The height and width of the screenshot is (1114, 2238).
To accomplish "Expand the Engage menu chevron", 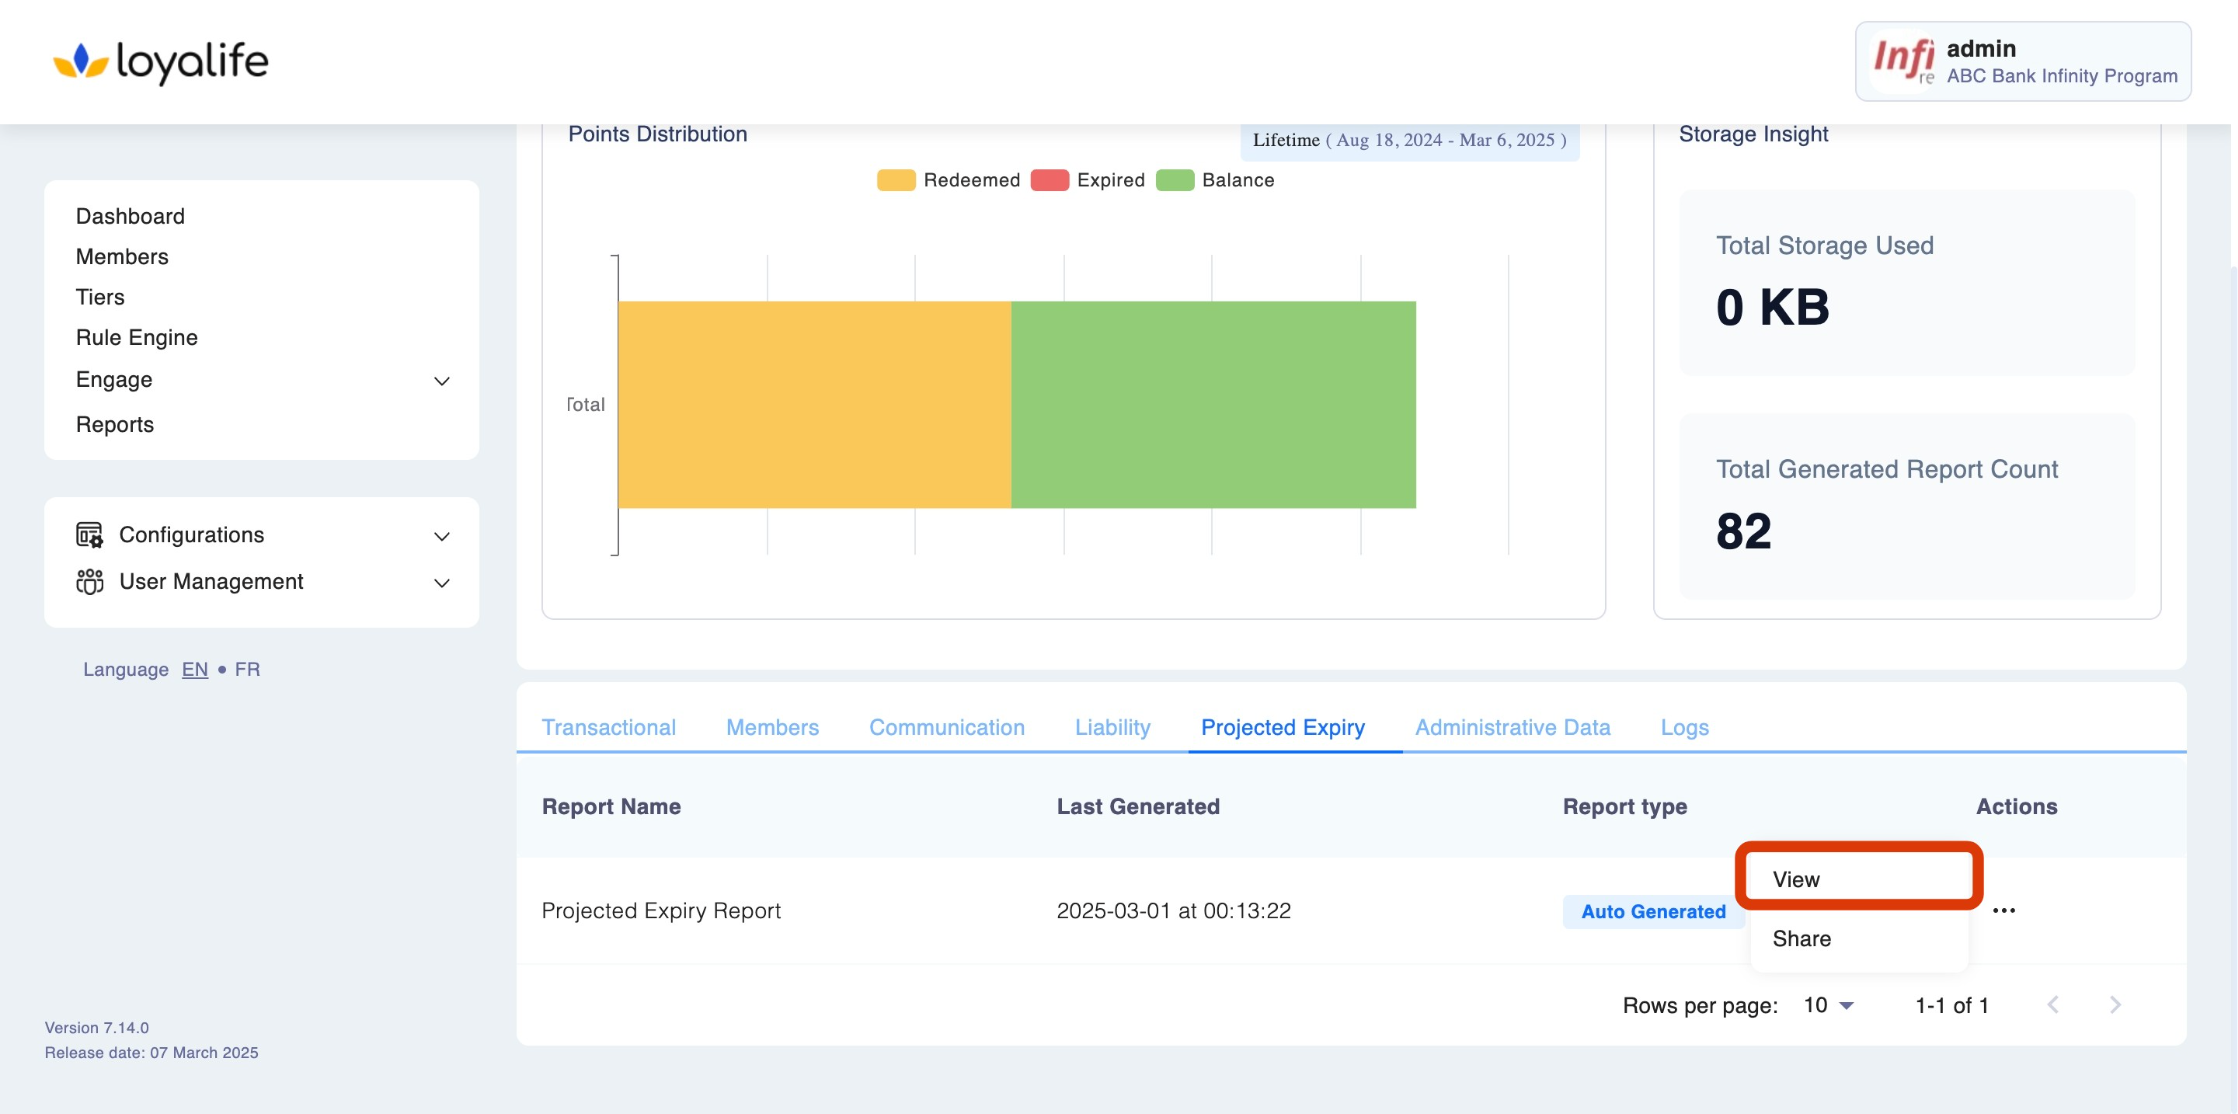I will (442, 381).
